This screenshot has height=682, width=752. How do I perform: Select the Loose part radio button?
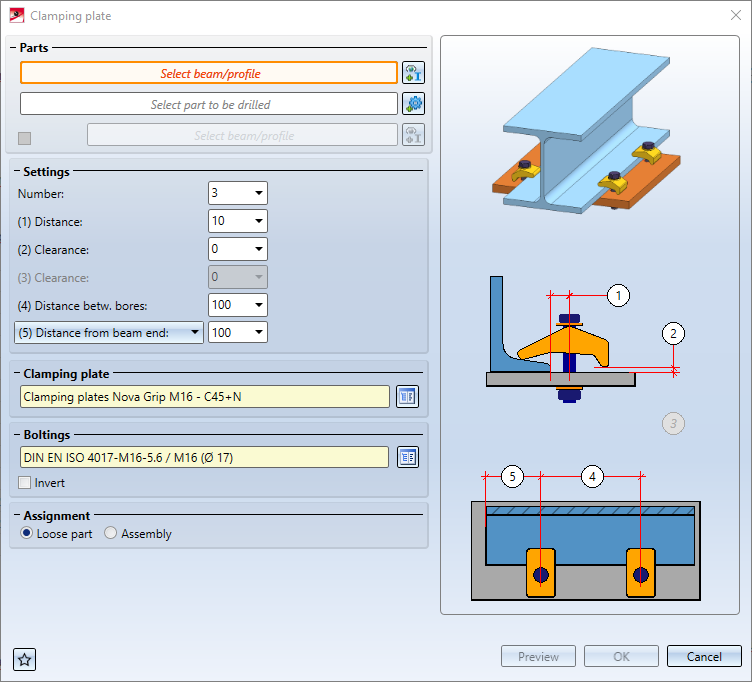26,533
